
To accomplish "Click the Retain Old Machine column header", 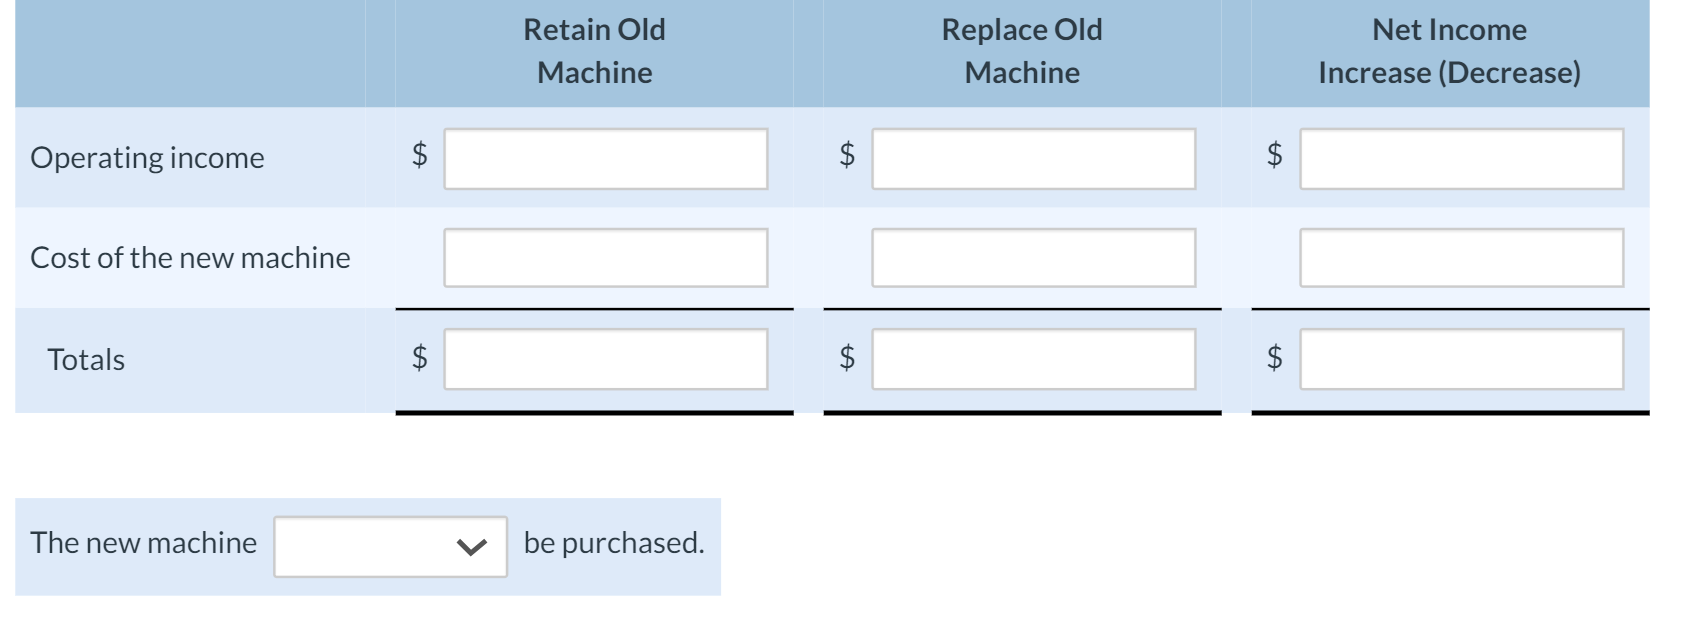I will click(x=593, y=51).
